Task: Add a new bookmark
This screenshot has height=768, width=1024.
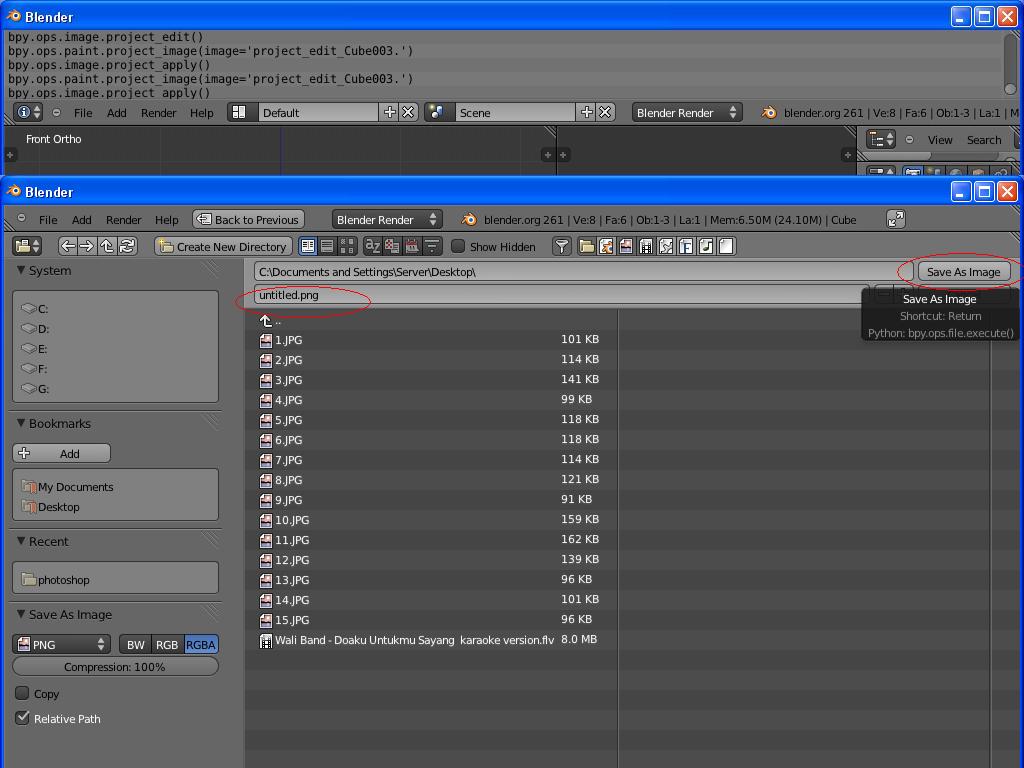Action: (x=61, y=453)
